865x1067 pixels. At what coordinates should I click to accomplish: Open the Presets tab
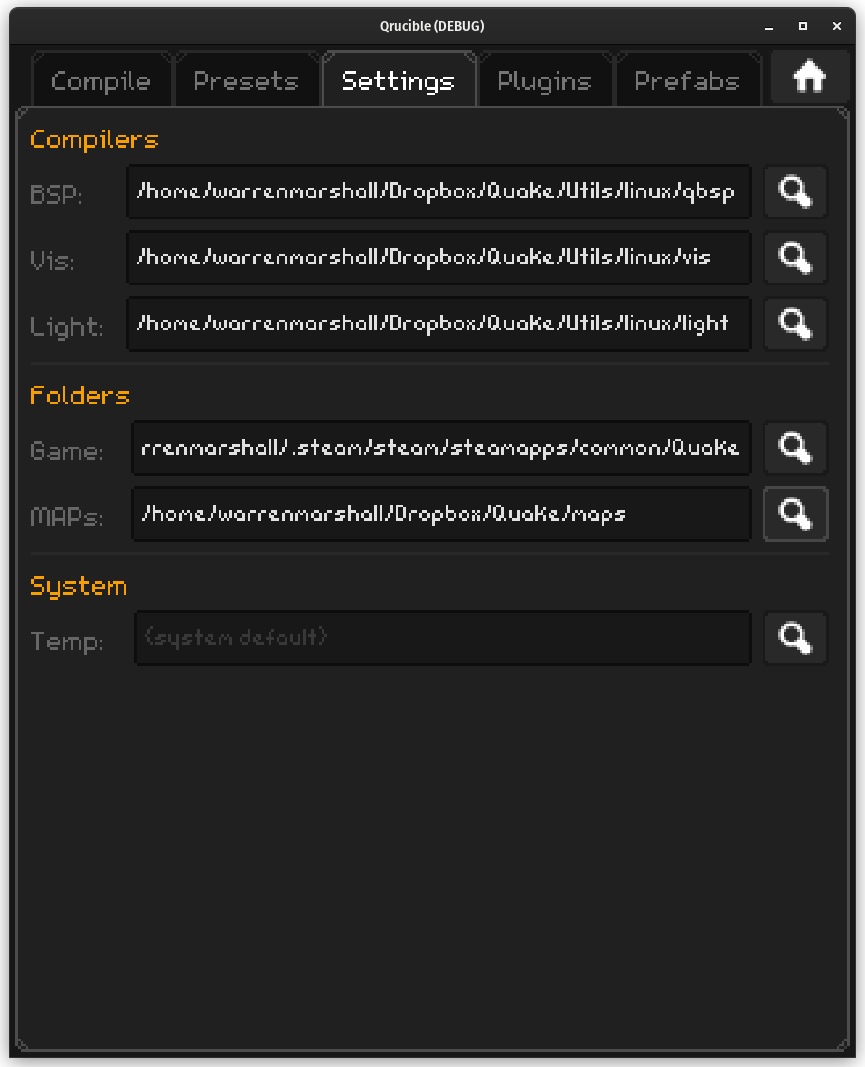point(246,81)
